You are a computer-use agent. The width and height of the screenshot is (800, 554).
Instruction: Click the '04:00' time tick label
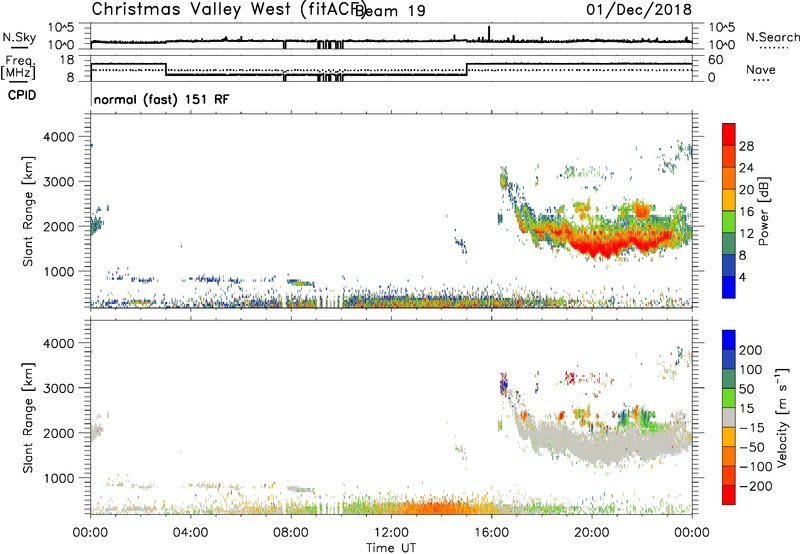(191, 533)
